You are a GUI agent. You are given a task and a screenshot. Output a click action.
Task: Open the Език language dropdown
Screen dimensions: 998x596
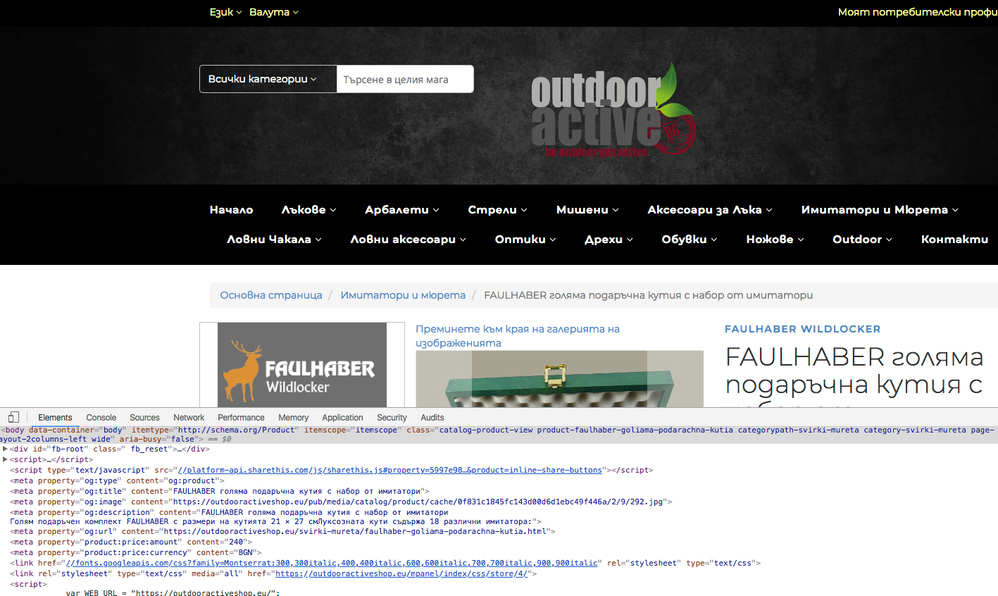click(225, 12)
